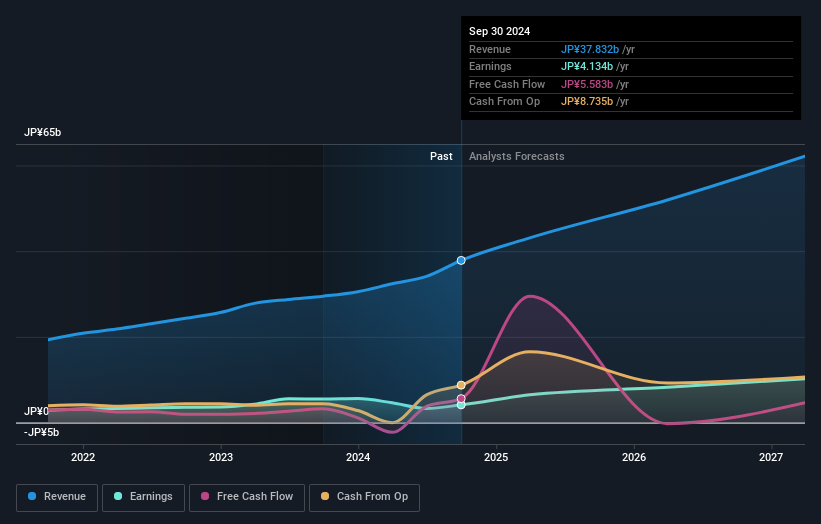Toggle the Cash From Op legend button
821x524 pixels.
tap(364, 497)
